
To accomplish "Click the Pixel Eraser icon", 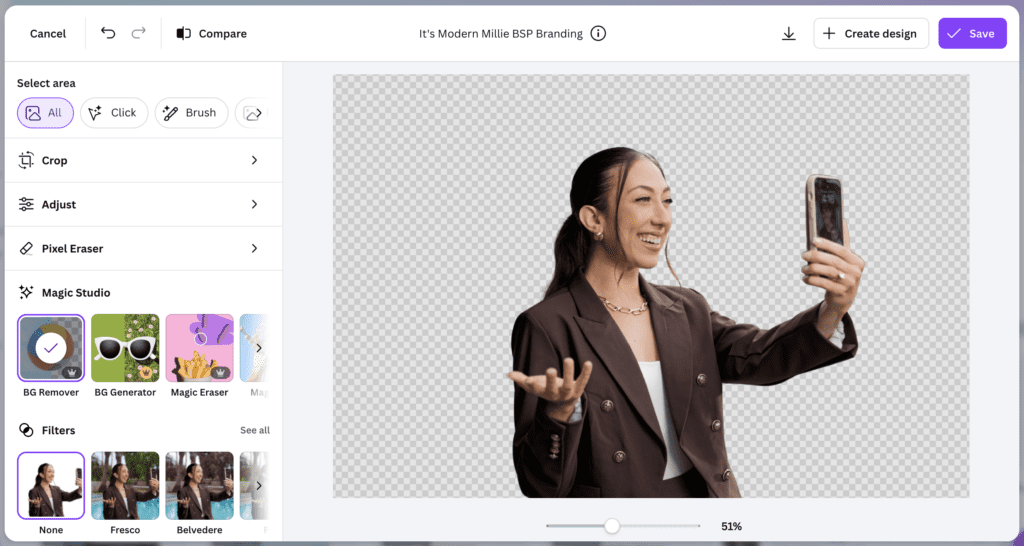I will pyautogui.click(x=26, y=248).
